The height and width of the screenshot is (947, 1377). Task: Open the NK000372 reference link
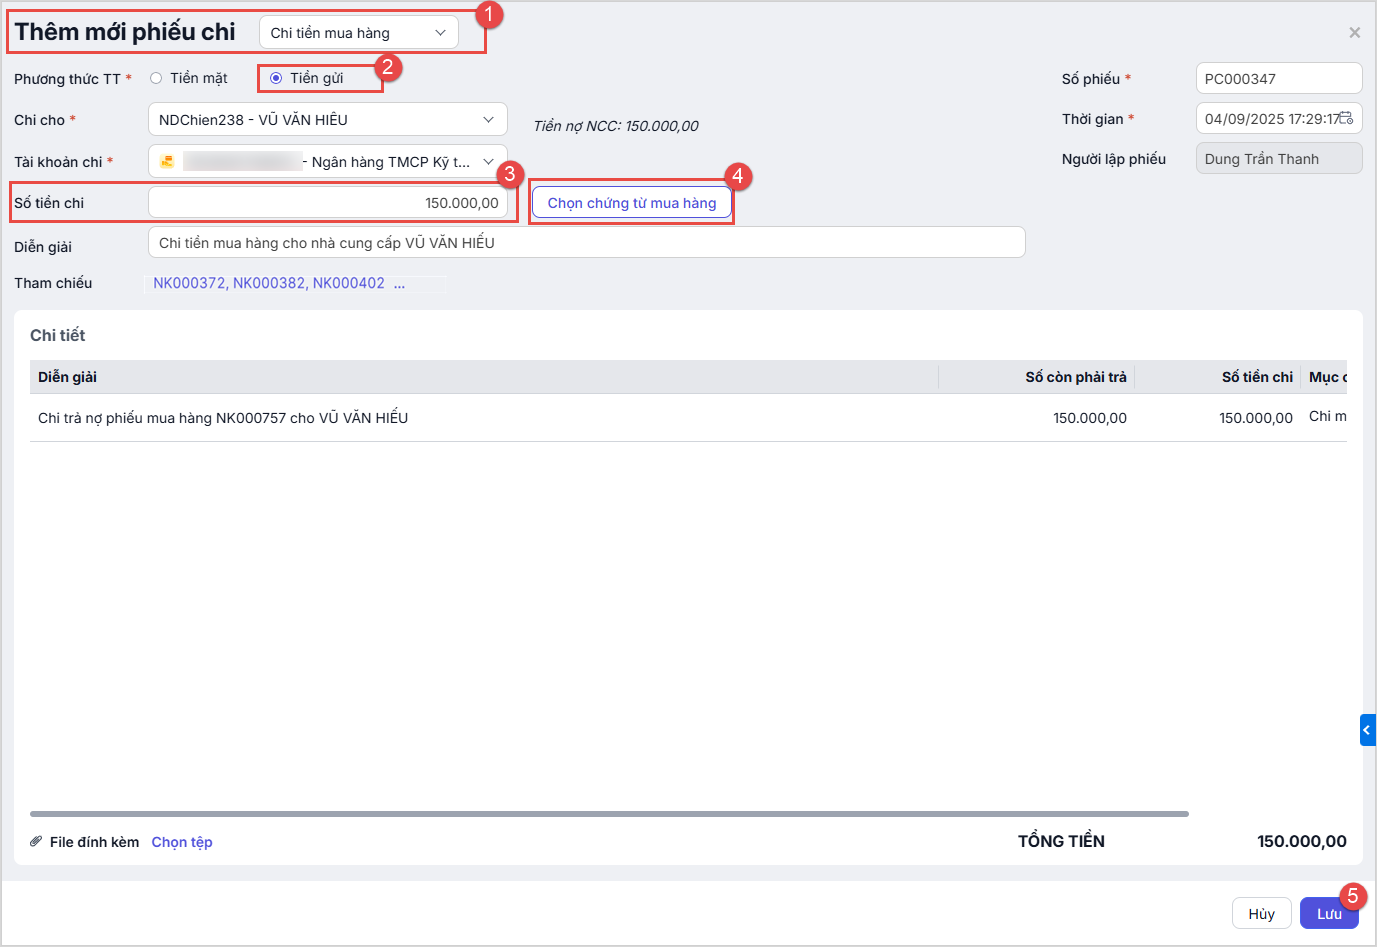[189, 283]
